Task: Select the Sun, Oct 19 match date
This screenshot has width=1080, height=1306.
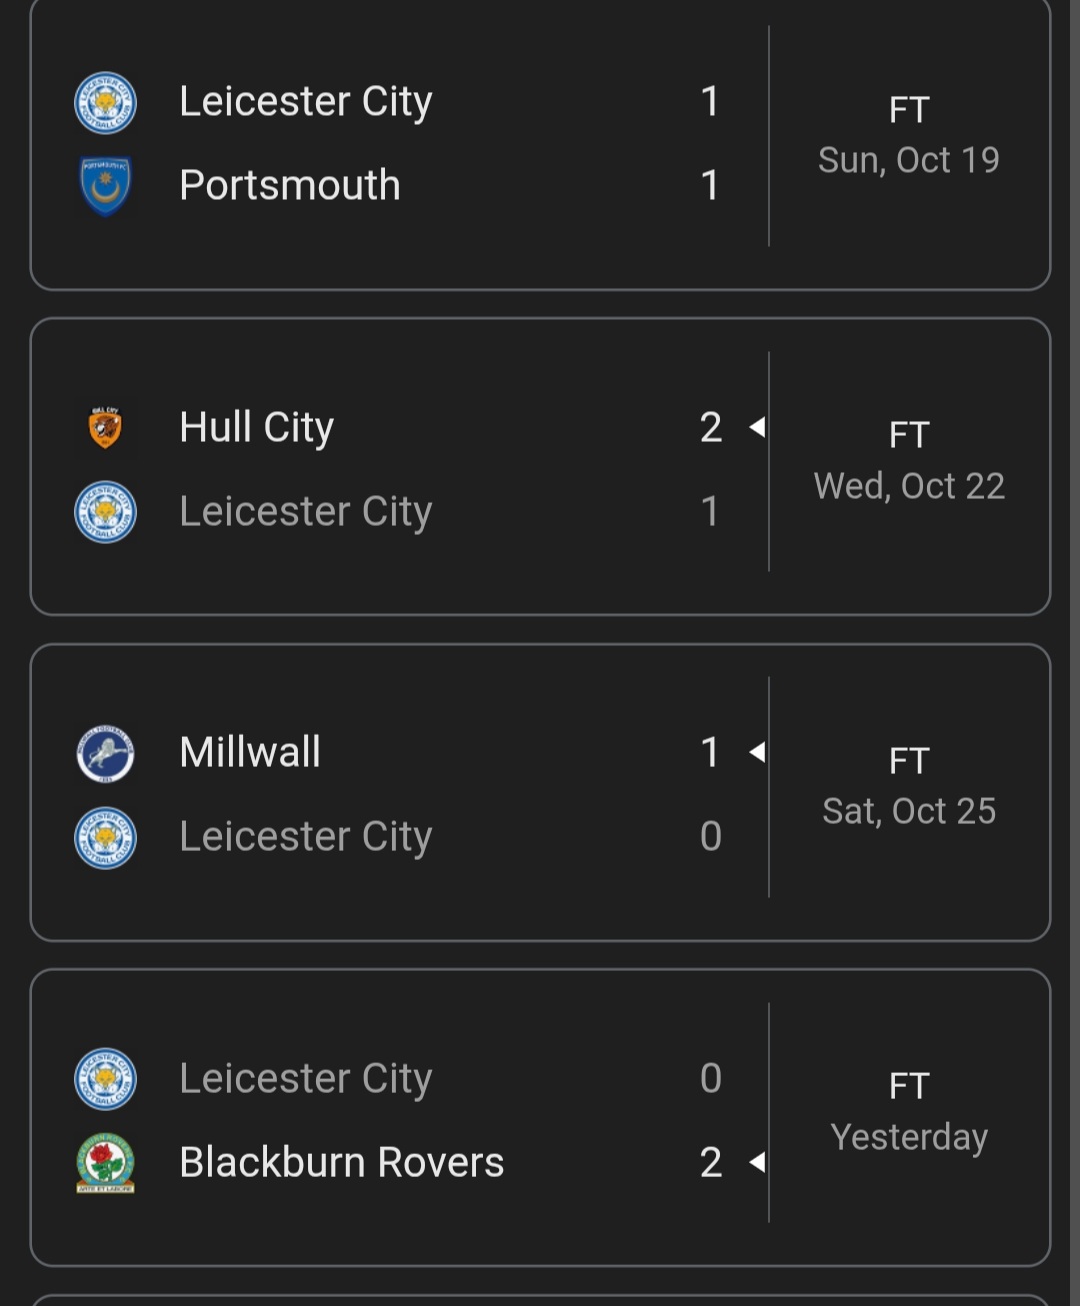Action: pos(908,160)
